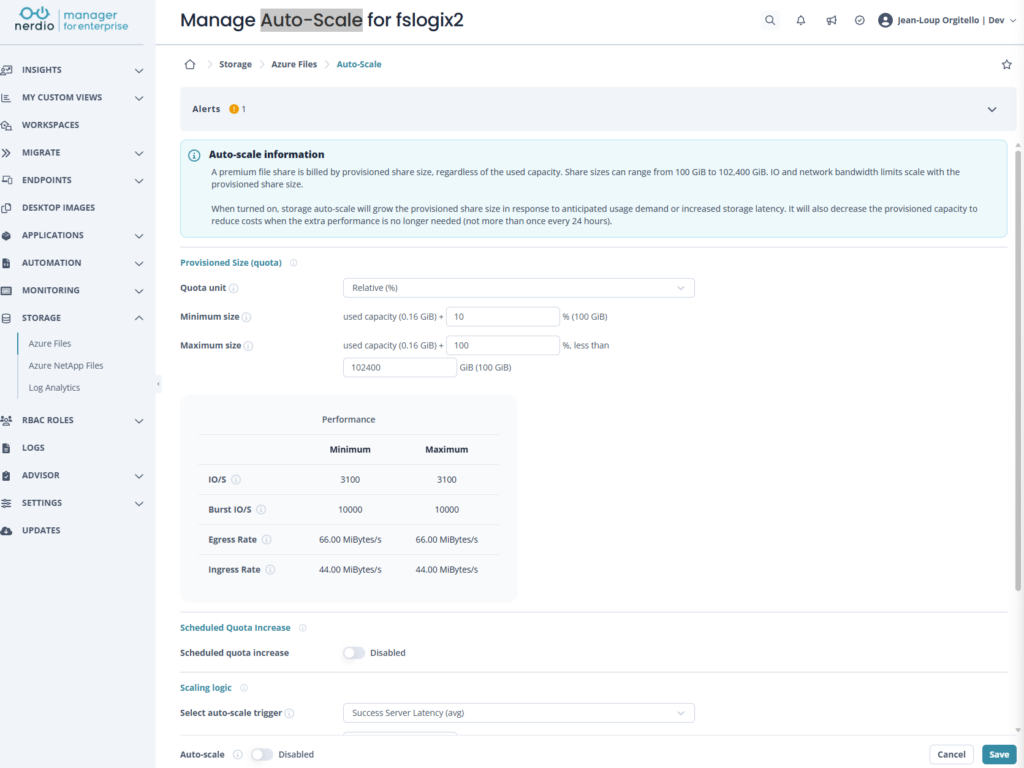1024x768 pixels.
Task: Open Azure Files under Storage
Action: click(x=50, y=344)
